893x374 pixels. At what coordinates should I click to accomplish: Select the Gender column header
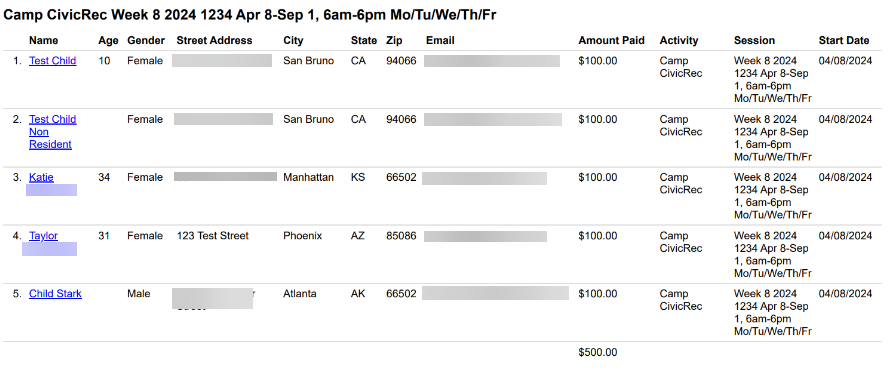[x=146, y=40]
